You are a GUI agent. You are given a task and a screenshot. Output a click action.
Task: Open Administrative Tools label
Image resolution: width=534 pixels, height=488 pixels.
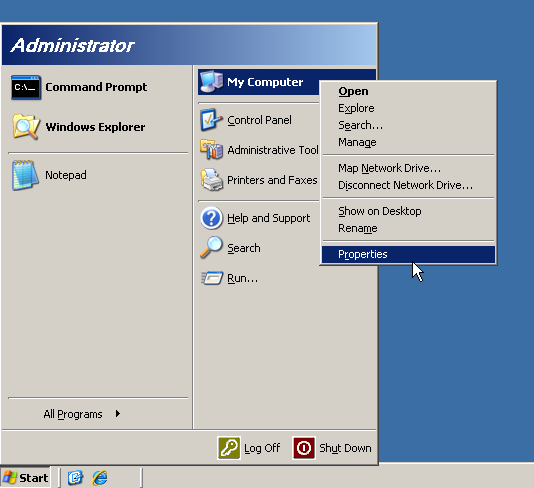(x=273, y=150)
